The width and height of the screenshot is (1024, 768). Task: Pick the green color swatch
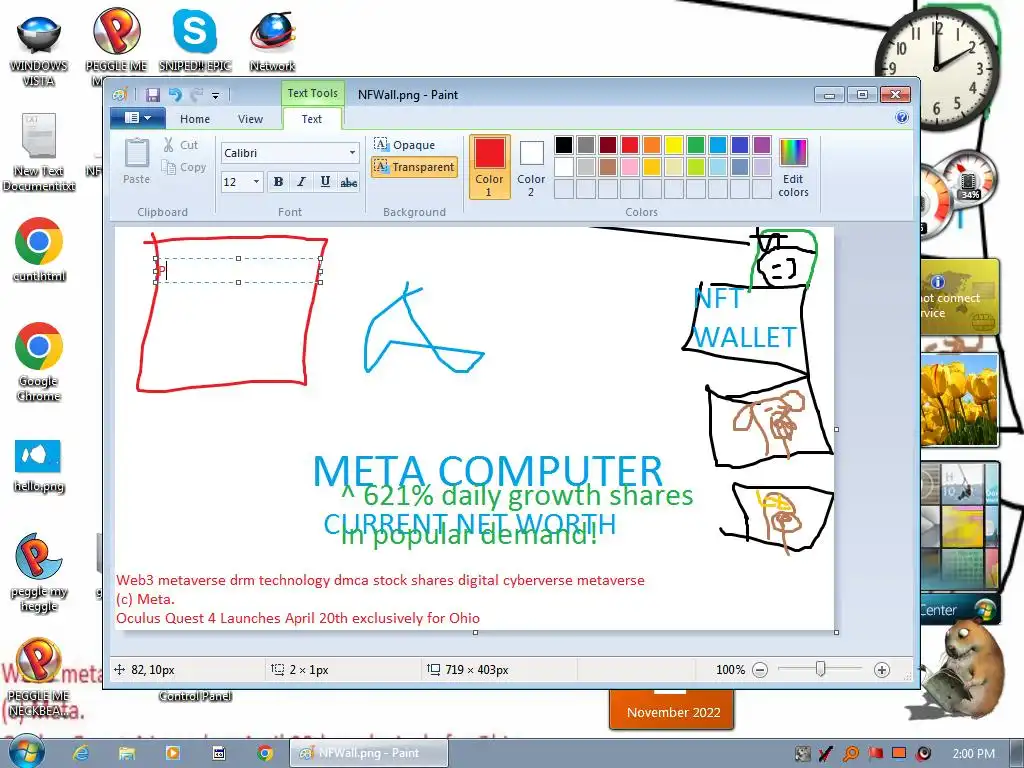pos(696,145)
